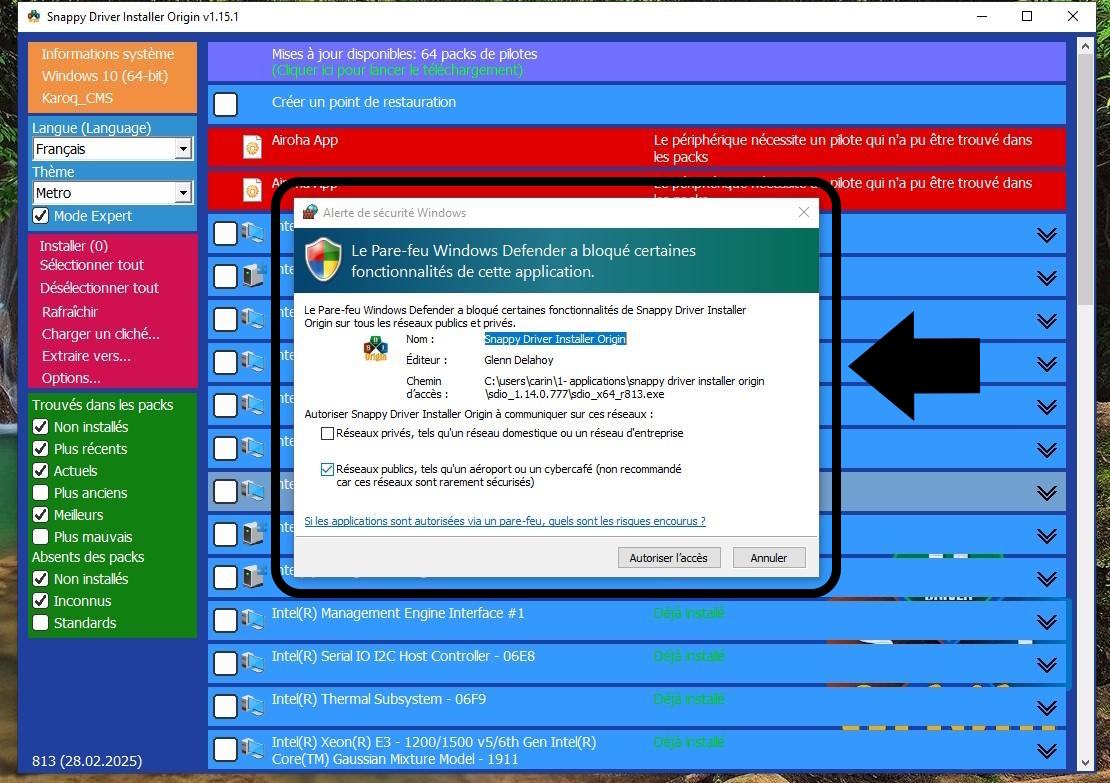Enable Standards filter checkbox
This screenshot has height=783, width=1110.
40,622
